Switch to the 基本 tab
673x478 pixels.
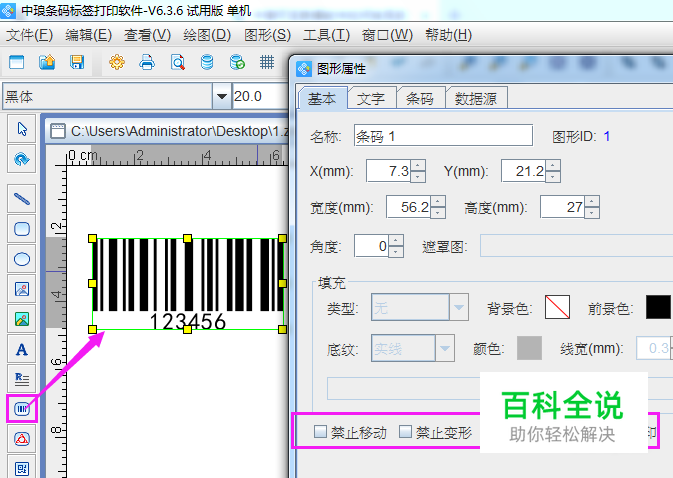pyautogui.click(x=322, y=99)
